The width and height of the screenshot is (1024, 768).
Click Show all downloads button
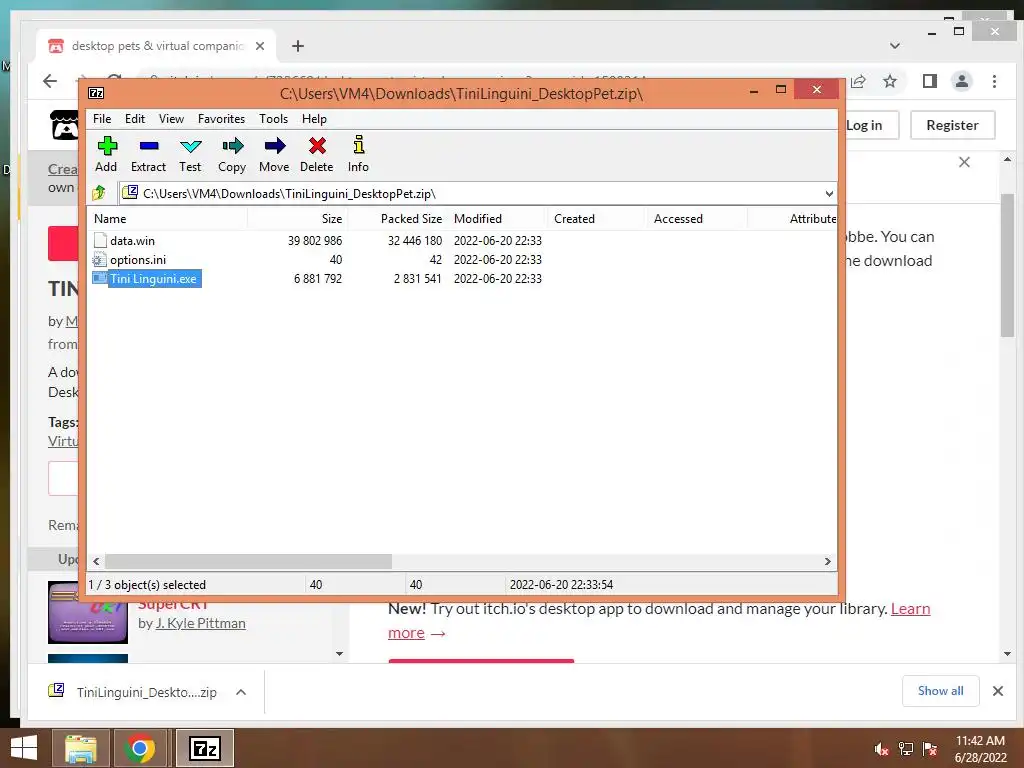pos(940,691)
